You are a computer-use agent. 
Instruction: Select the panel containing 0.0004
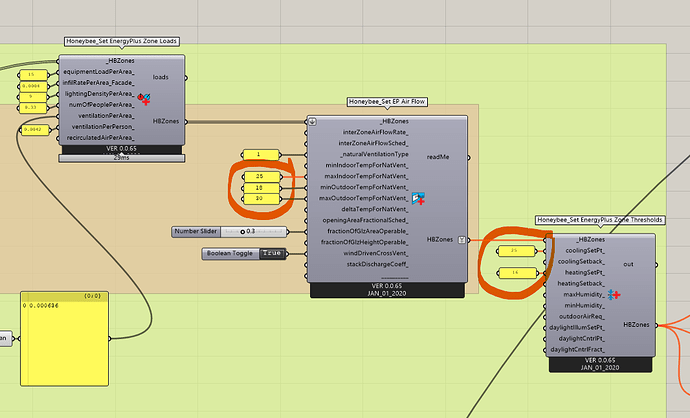click(x=33, y=86)
